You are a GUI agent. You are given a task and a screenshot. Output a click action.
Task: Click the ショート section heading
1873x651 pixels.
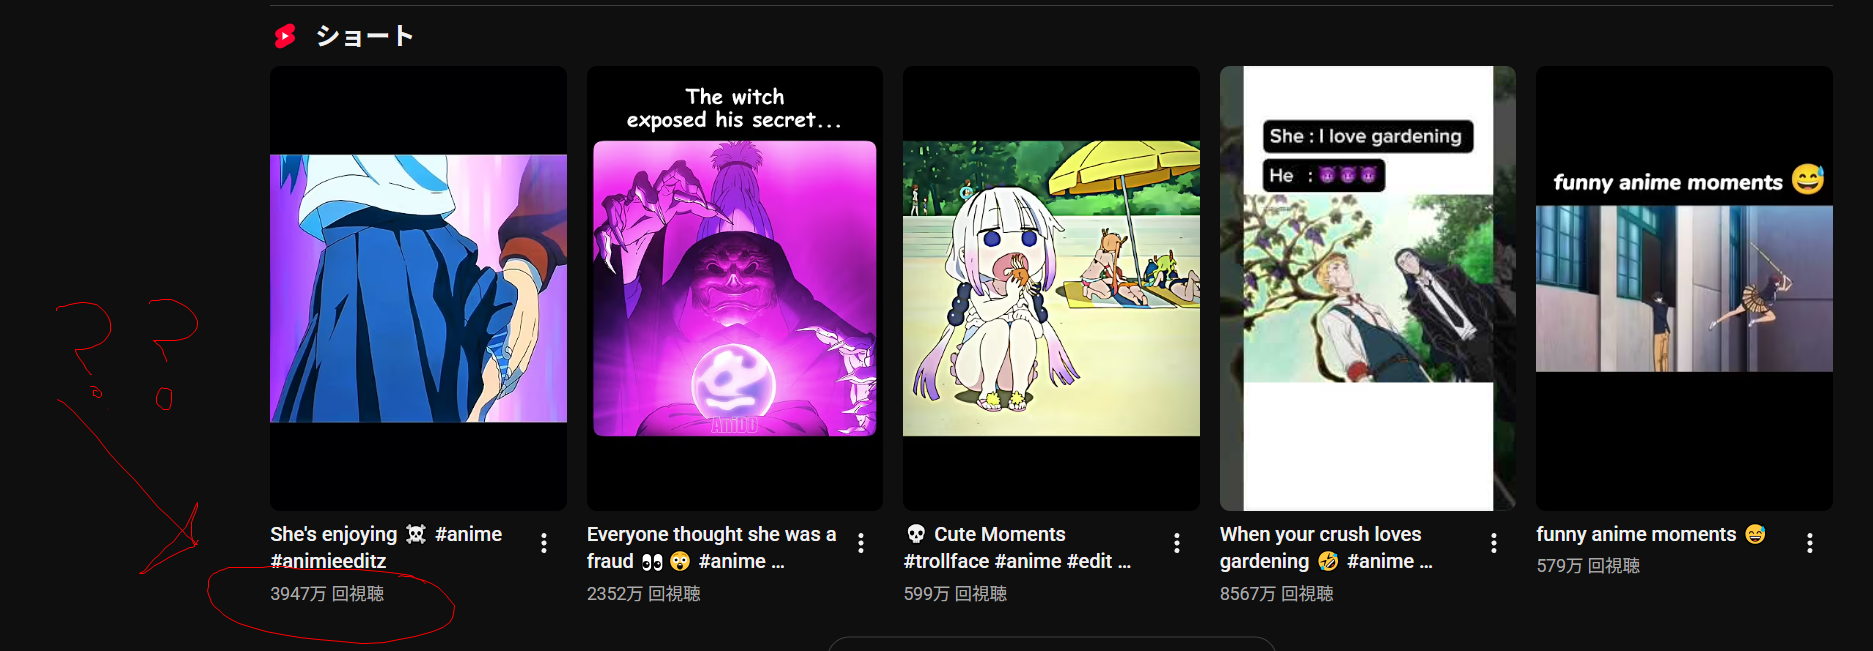[364, 36]
